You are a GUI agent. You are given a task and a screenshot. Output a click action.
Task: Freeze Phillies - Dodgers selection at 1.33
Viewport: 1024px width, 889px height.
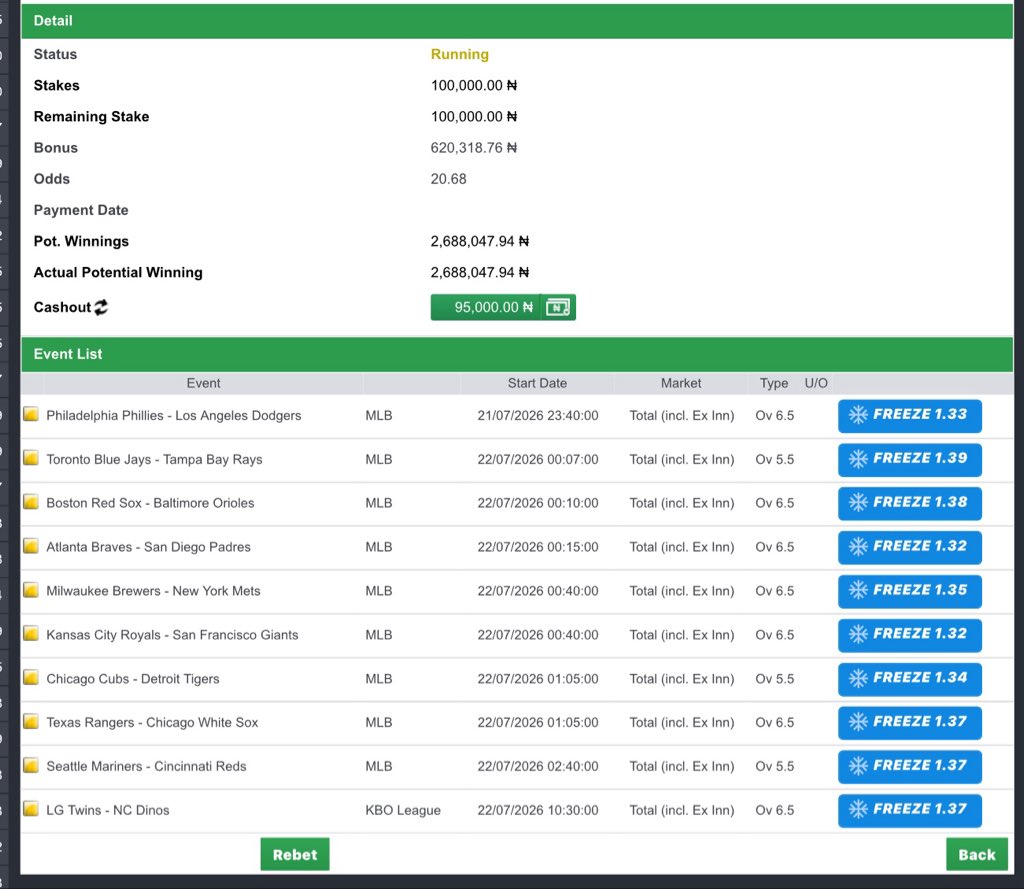click(910, 415)
